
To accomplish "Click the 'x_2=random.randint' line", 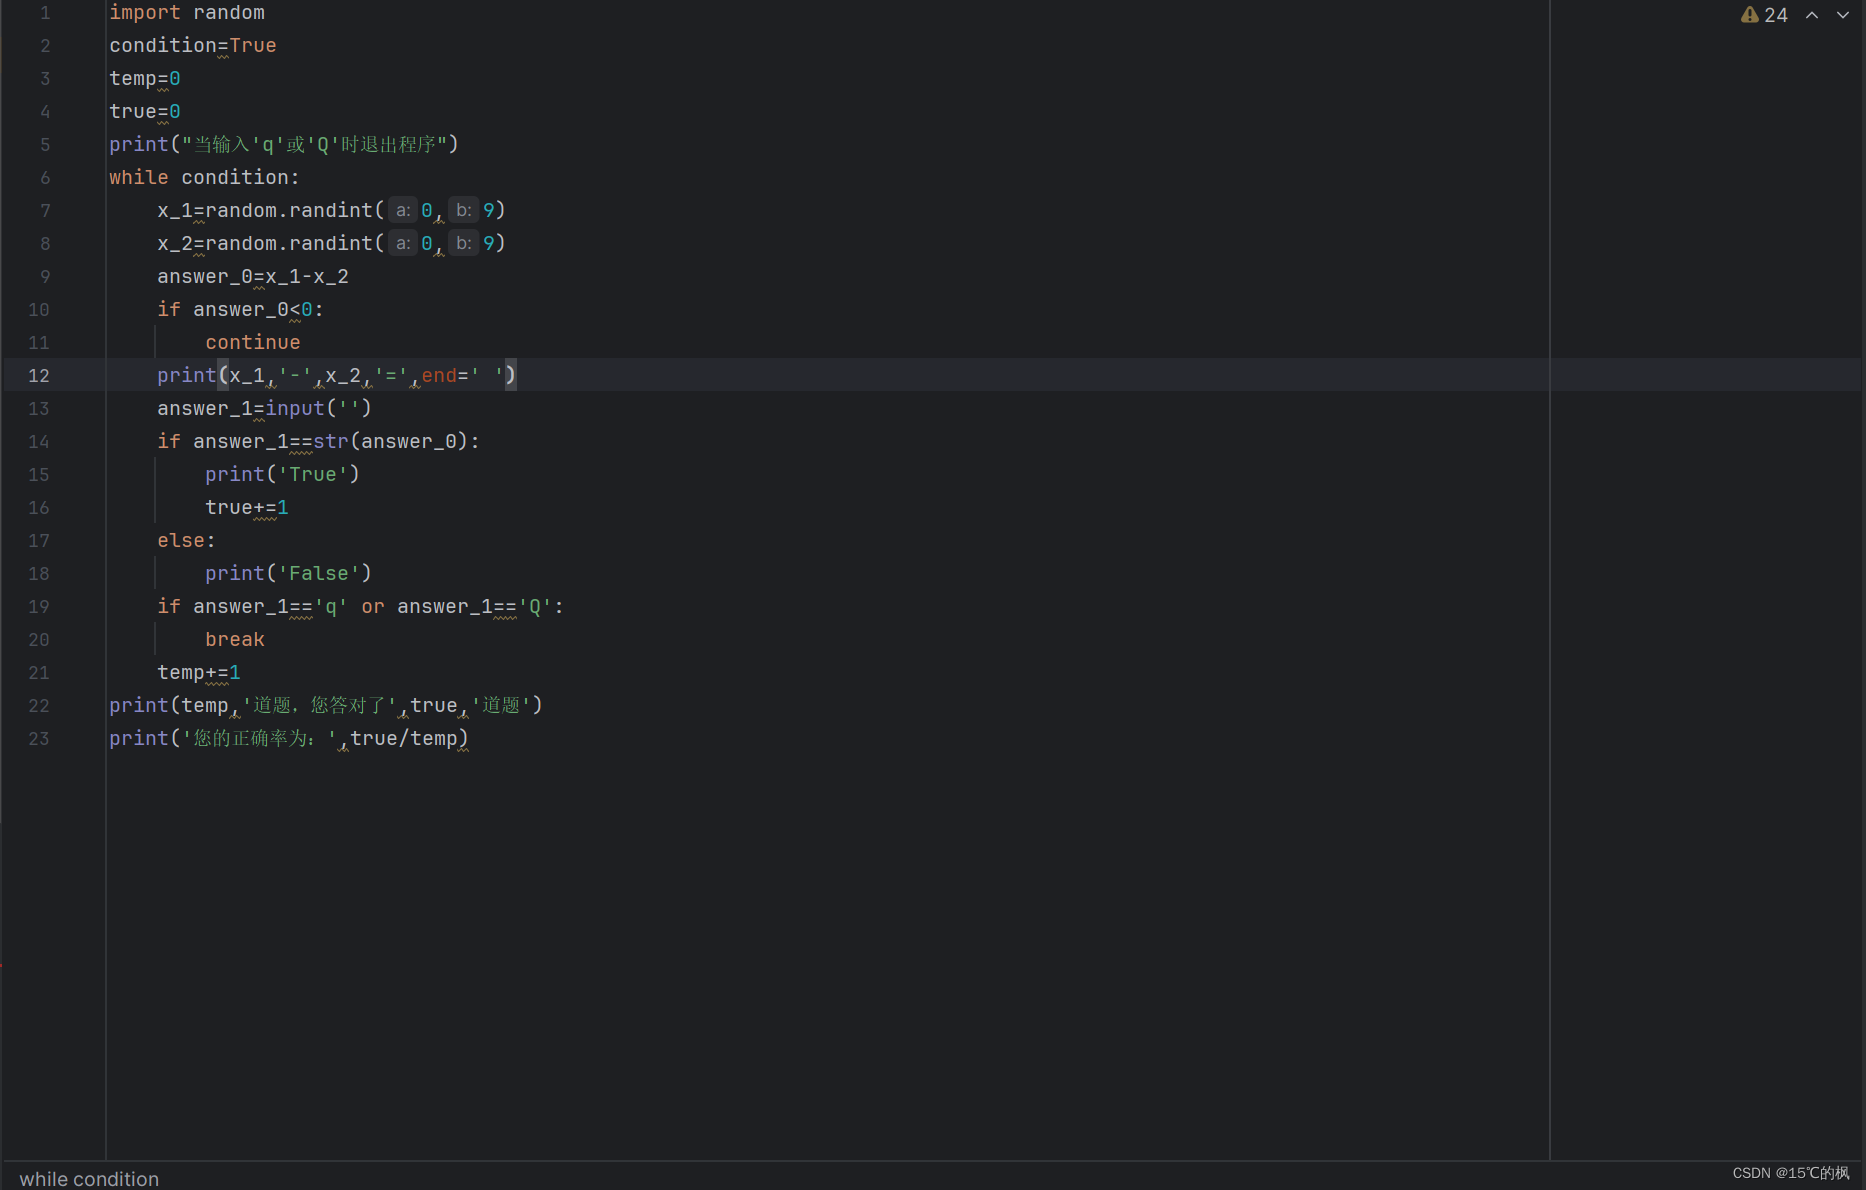I will 331,243.
